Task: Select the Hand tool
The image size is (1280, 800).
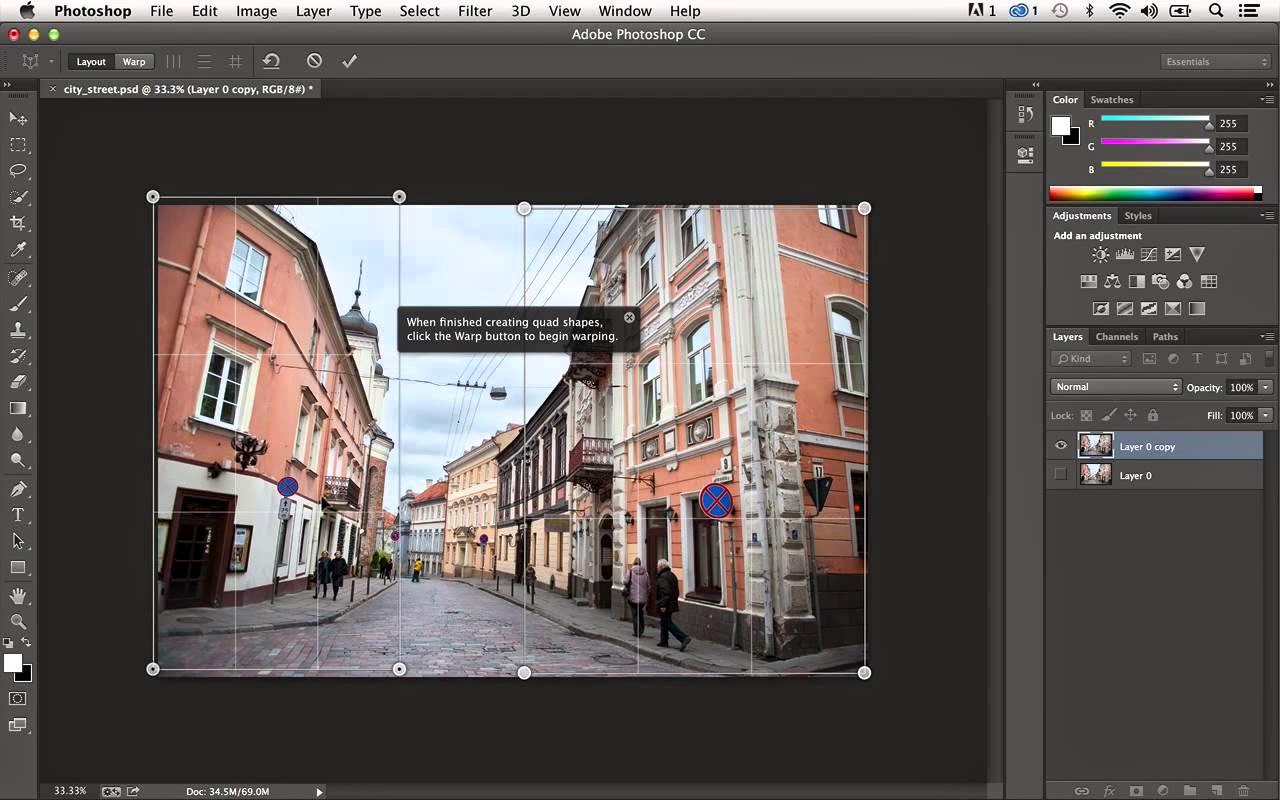Action: coord(18,596)
